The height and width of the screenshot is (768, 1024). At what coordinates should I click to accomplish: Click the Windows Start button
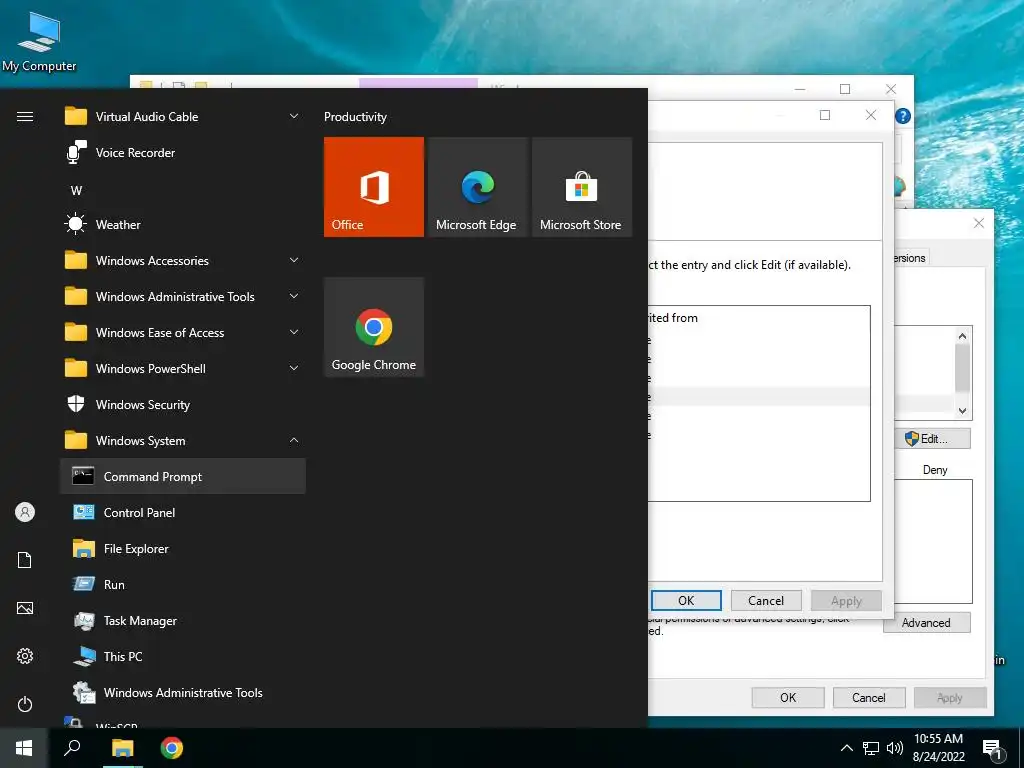(x=24, y=748)
